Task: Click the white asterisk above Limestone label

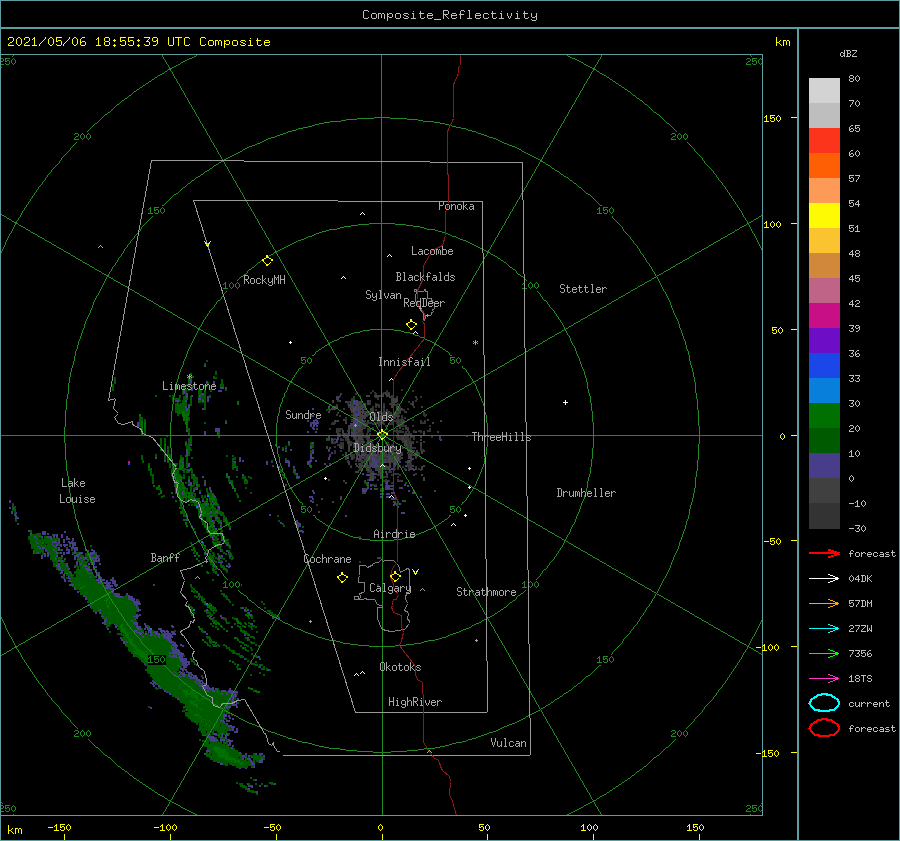Action: [189, 377]
